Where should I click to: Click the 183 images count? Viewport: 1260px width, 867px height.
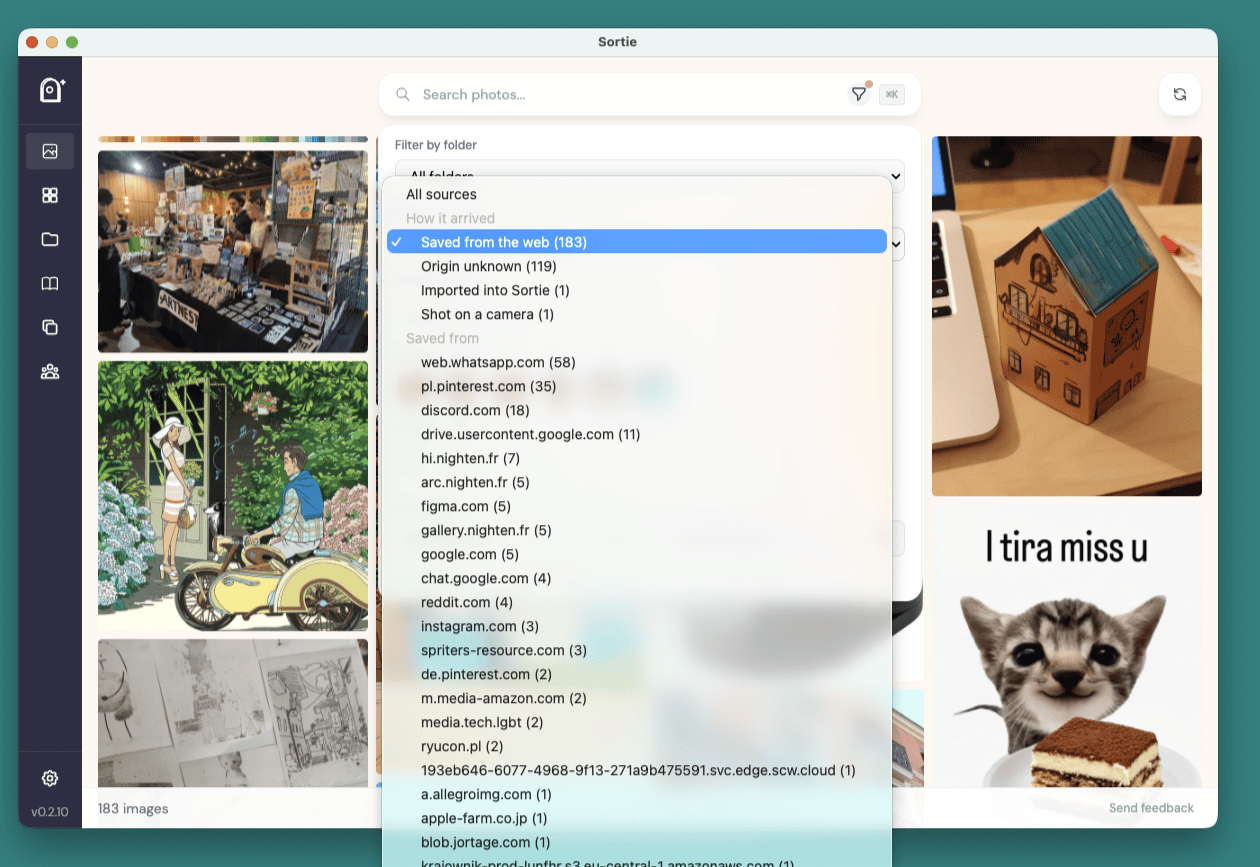point(133,808)
